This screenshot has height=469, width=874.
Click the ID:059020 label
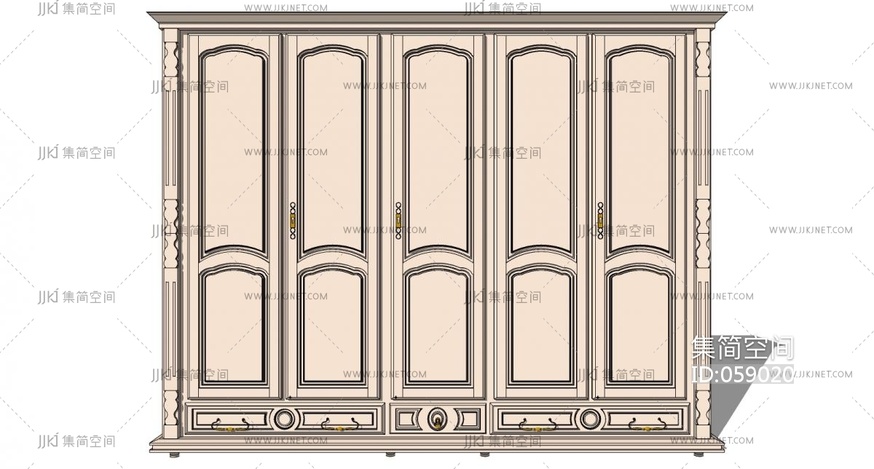tap(742, 375)
